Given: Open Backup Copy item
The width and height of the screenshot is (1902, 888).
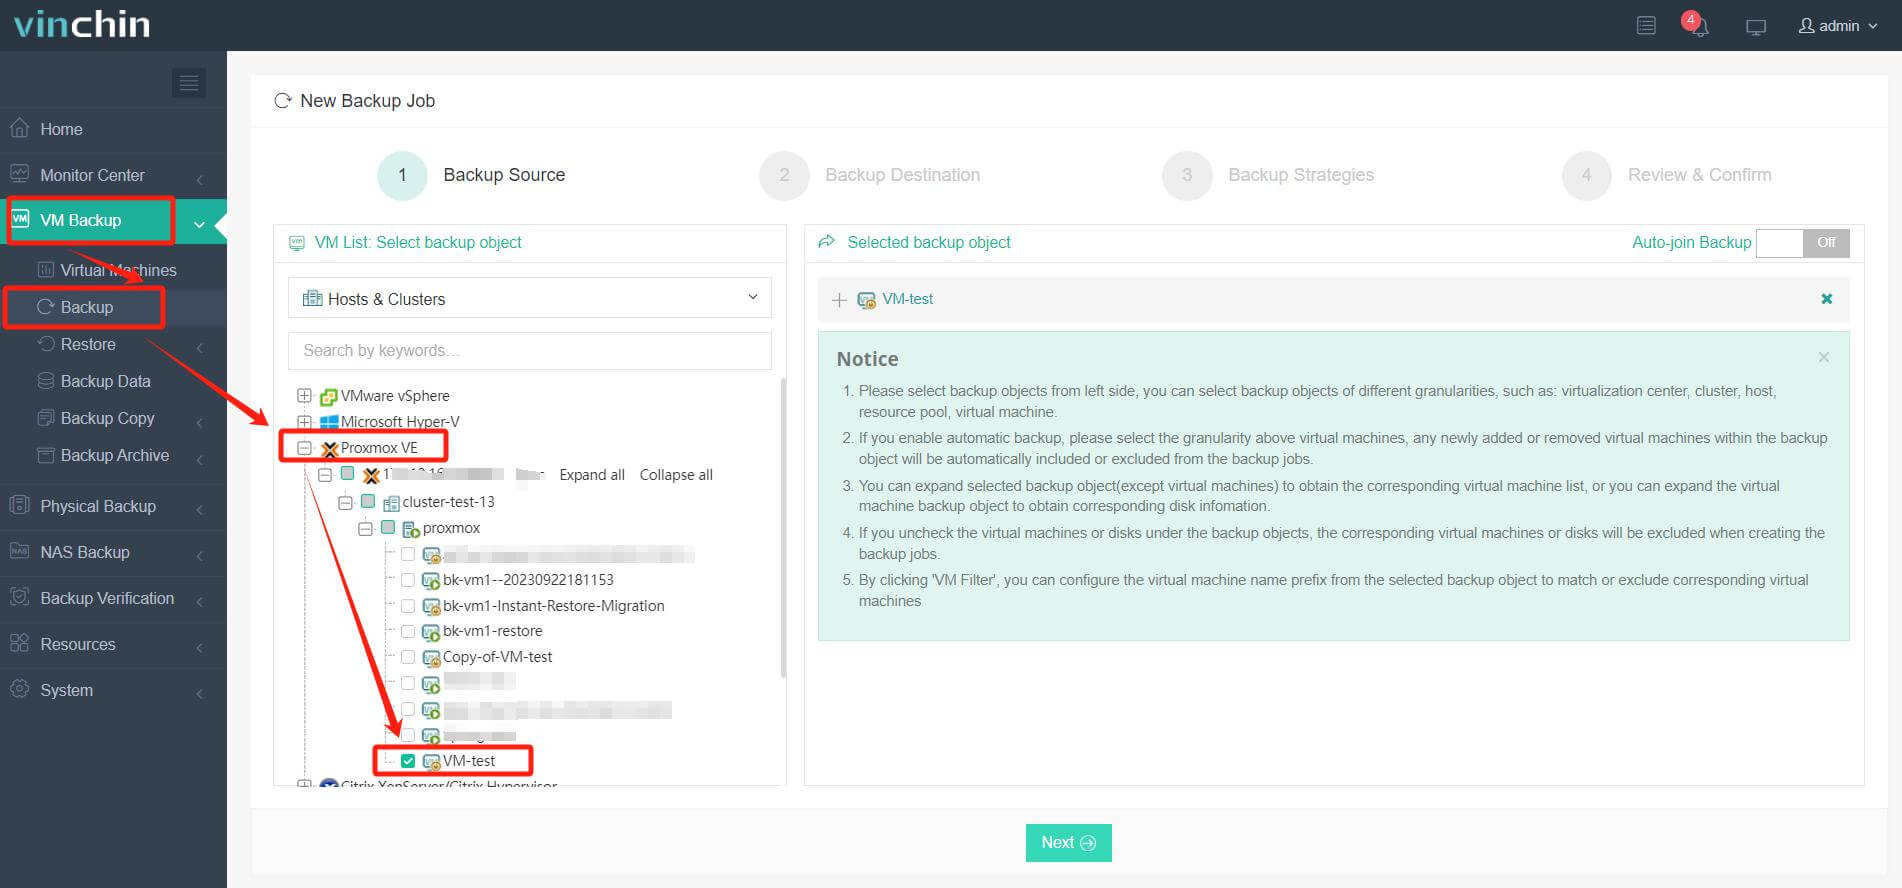Looking at the screenshot, I should coord(107,418).
